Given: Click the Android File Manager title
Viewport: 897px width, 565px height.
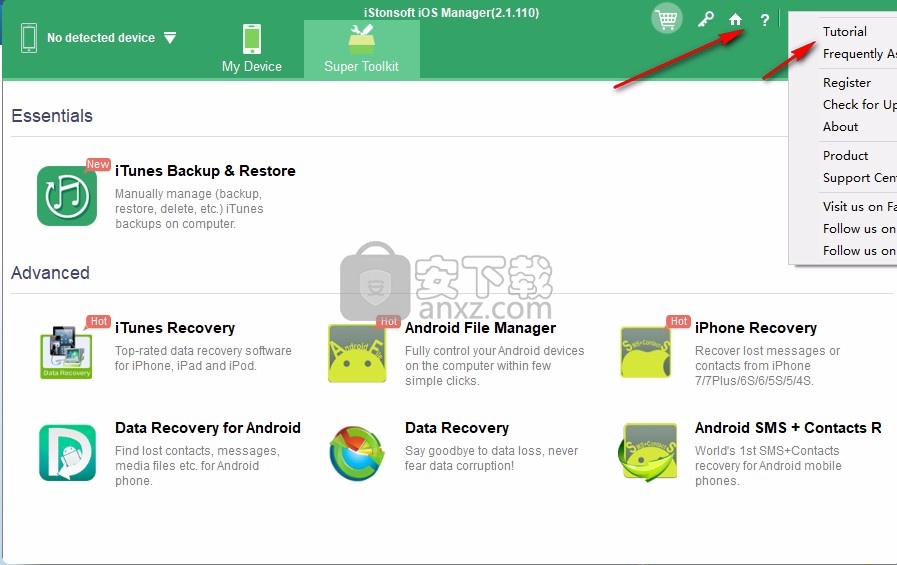Looking at the screenshot, I should [x=480, y=328].
